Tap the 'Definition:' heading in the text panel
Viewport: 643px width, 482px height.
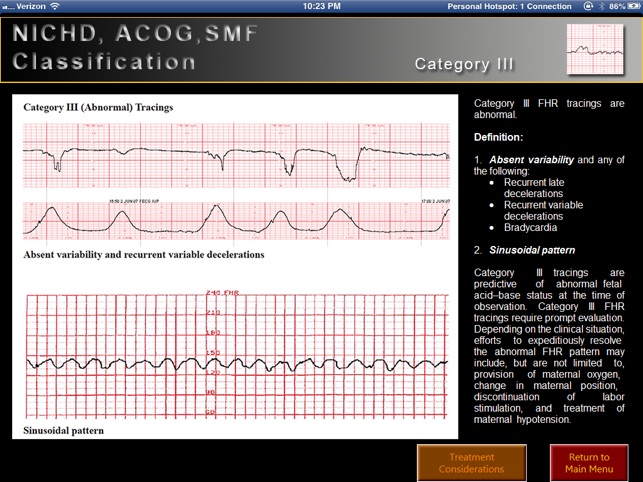pyautogui.click(x=498, y=137)
